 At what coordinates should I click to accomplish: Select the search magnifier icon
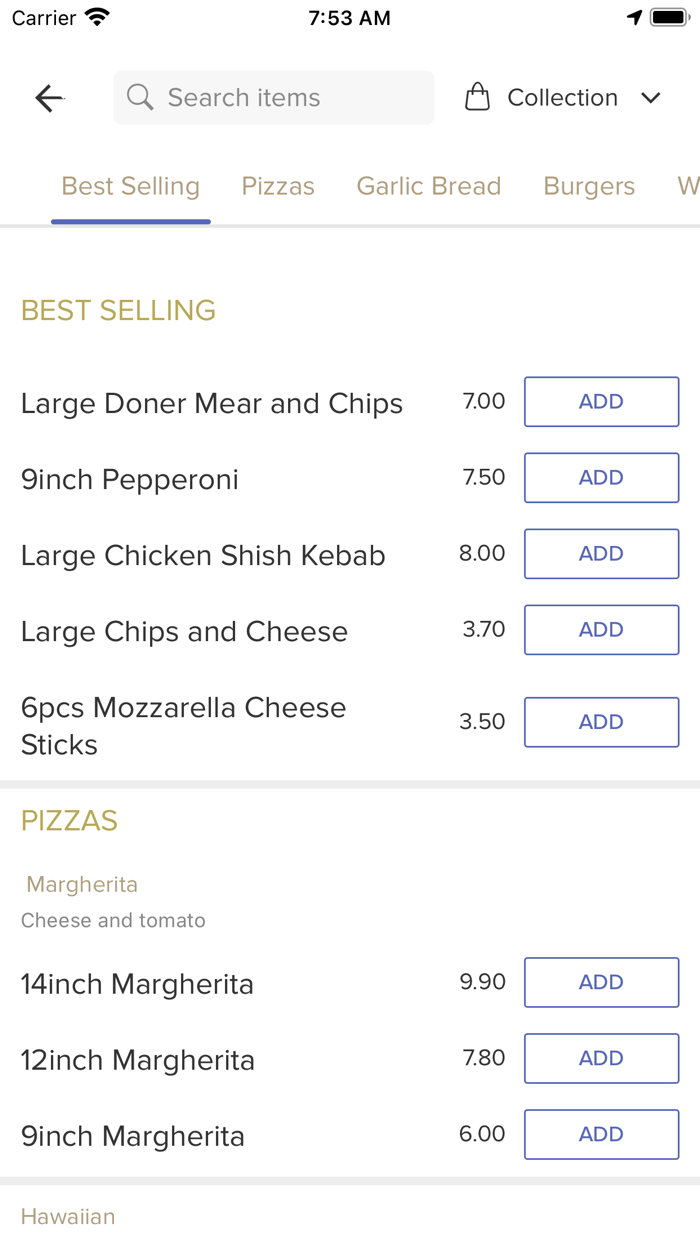point(139,97)
